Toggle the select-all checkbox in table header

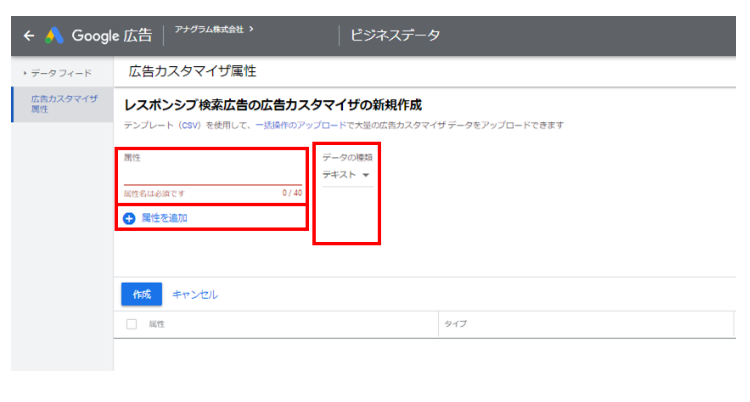[131, 324]
